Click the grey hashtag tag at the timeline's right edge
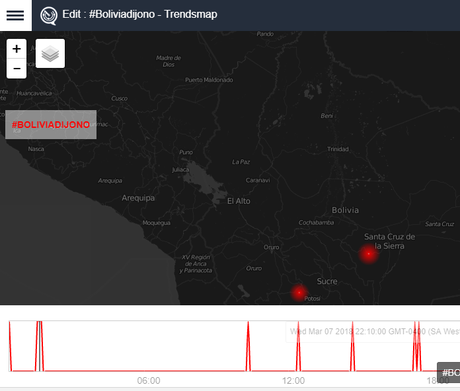Screen dimensions: 460x391 (x=449, y=372)
